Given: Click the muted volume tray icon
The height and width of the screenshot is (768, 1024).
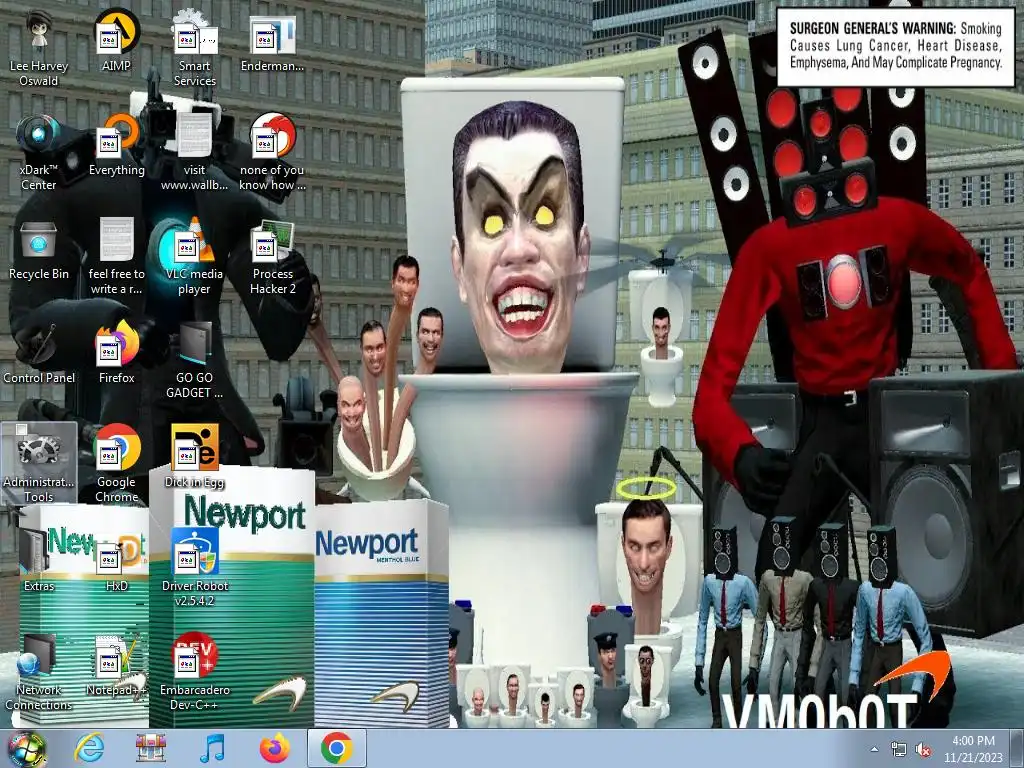Looking at the screenshot, I should [x=923, y=750].
